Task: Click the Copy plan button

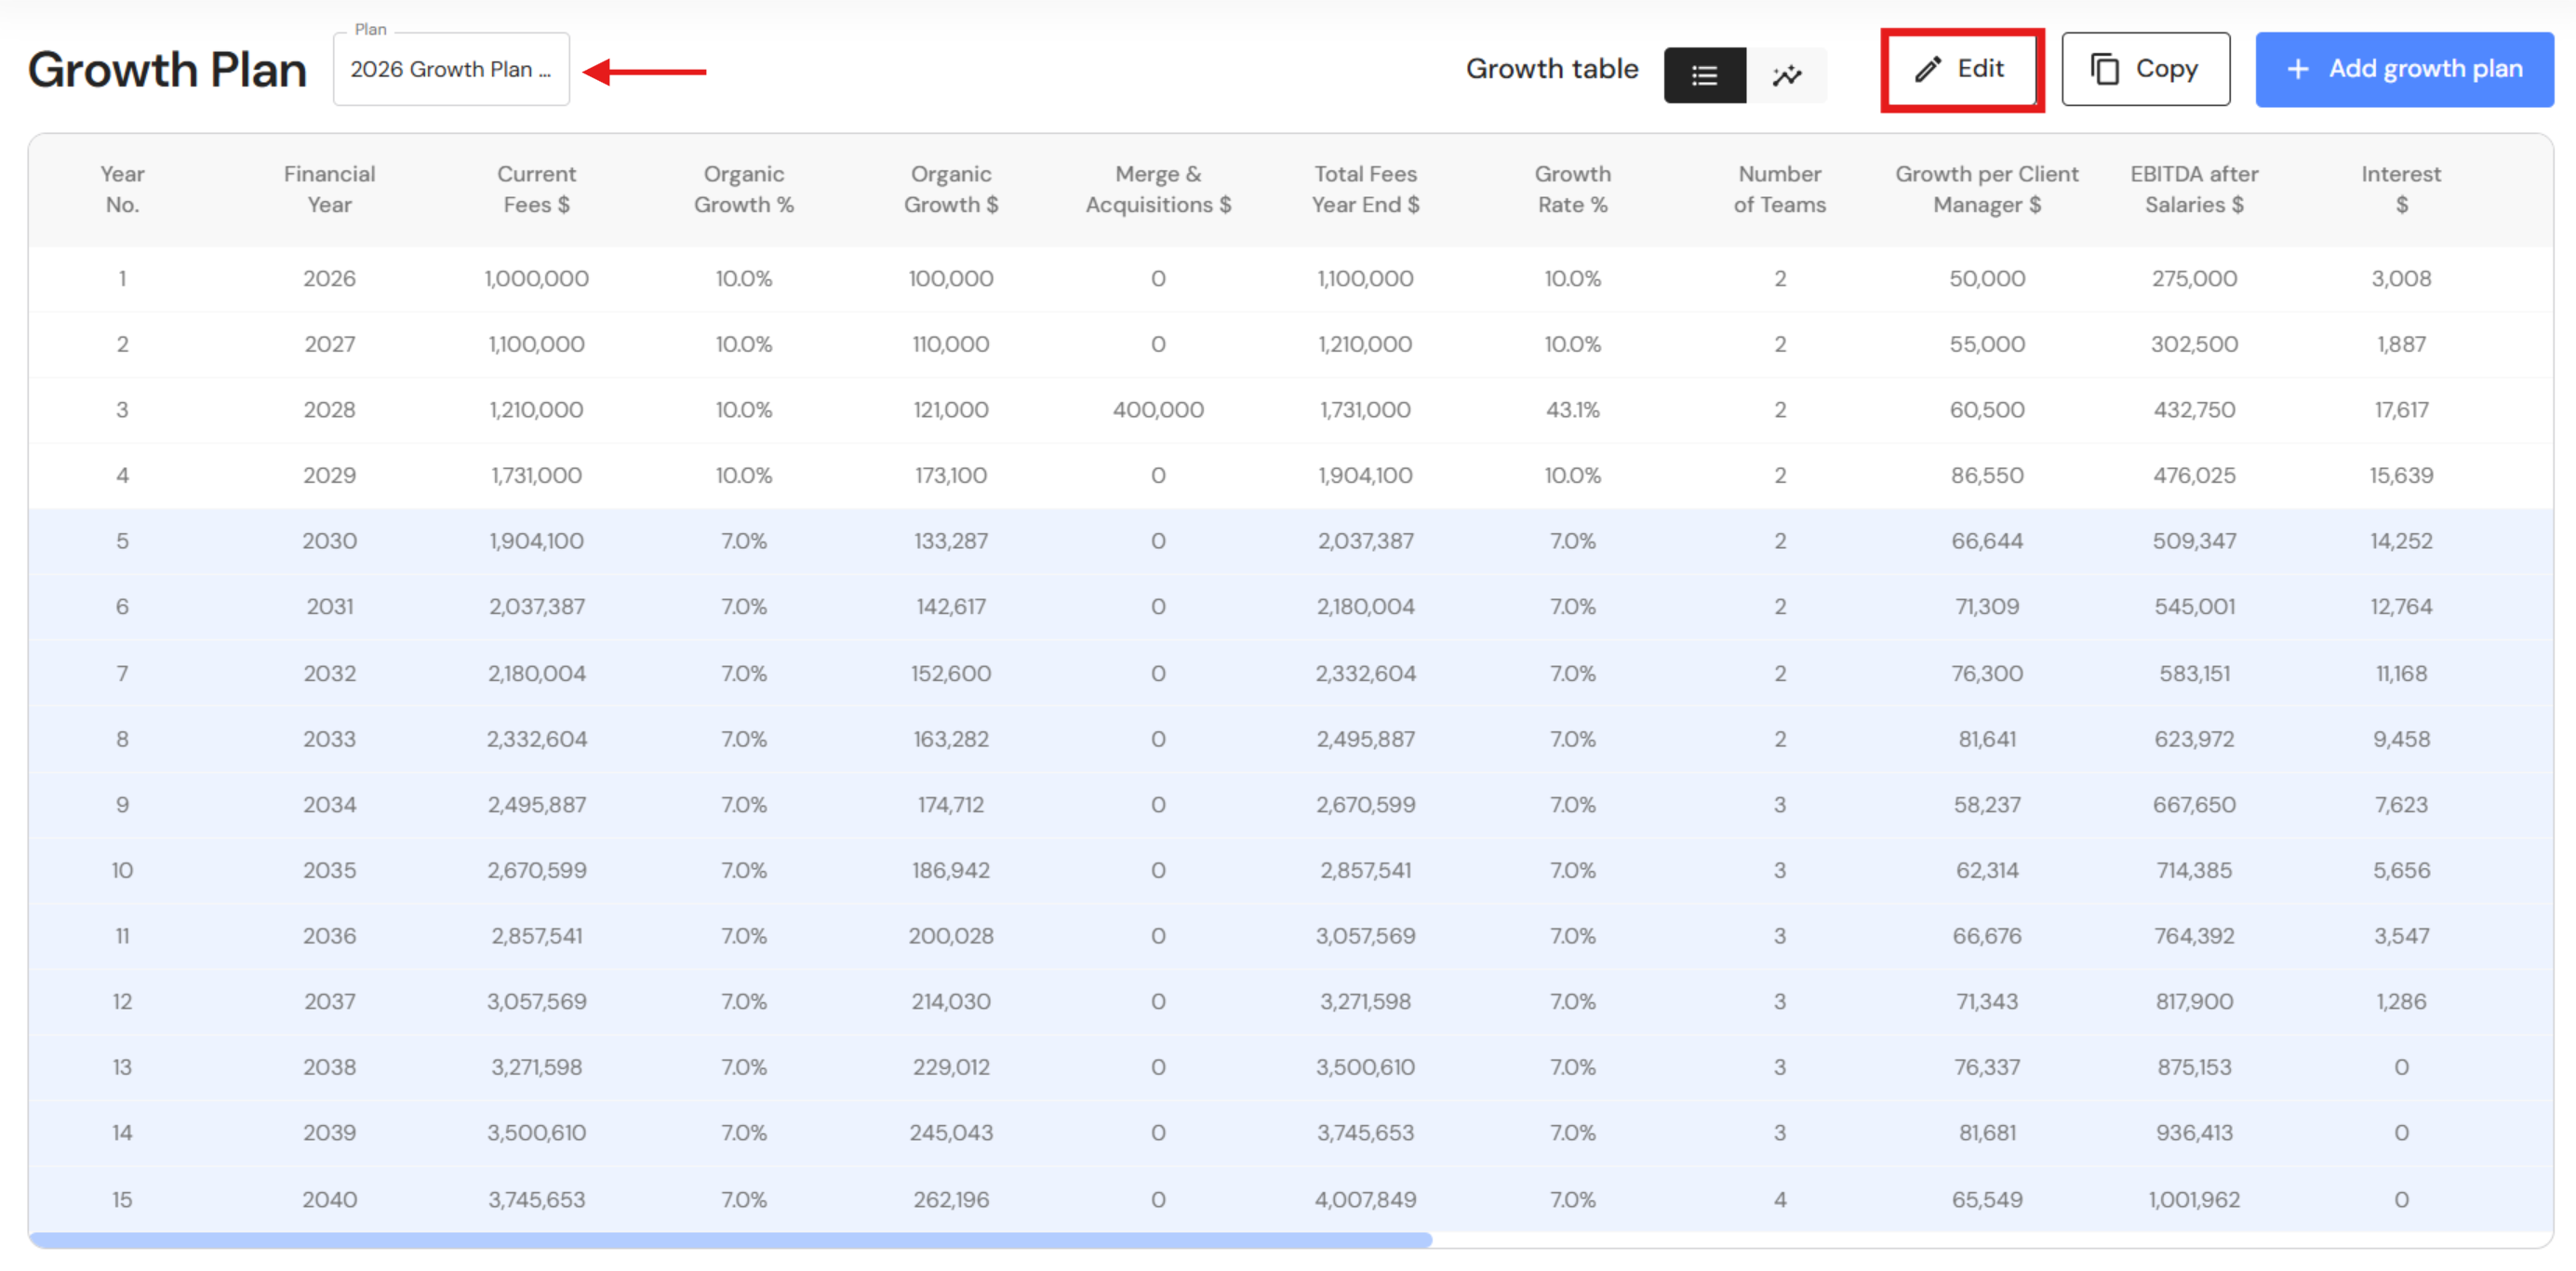Action: (2144, 69)
